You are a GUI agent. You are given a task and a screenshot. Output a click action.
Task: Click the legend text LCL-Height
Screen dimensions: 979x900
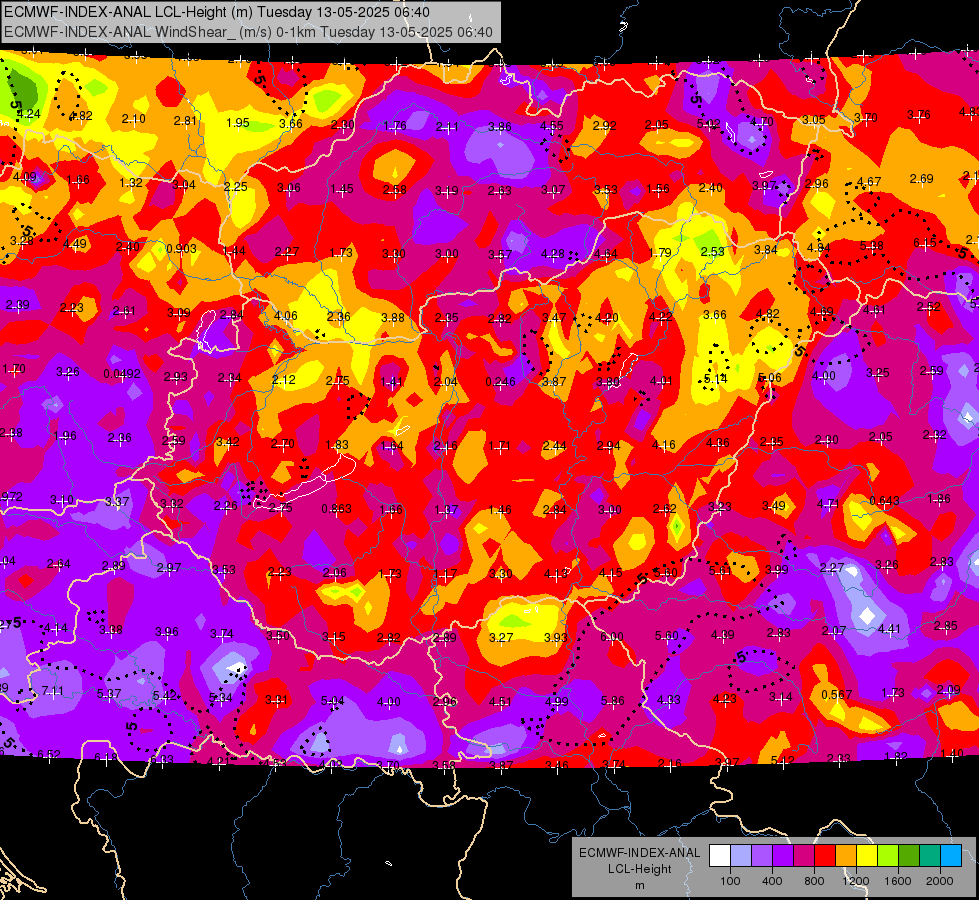[639, 869]
